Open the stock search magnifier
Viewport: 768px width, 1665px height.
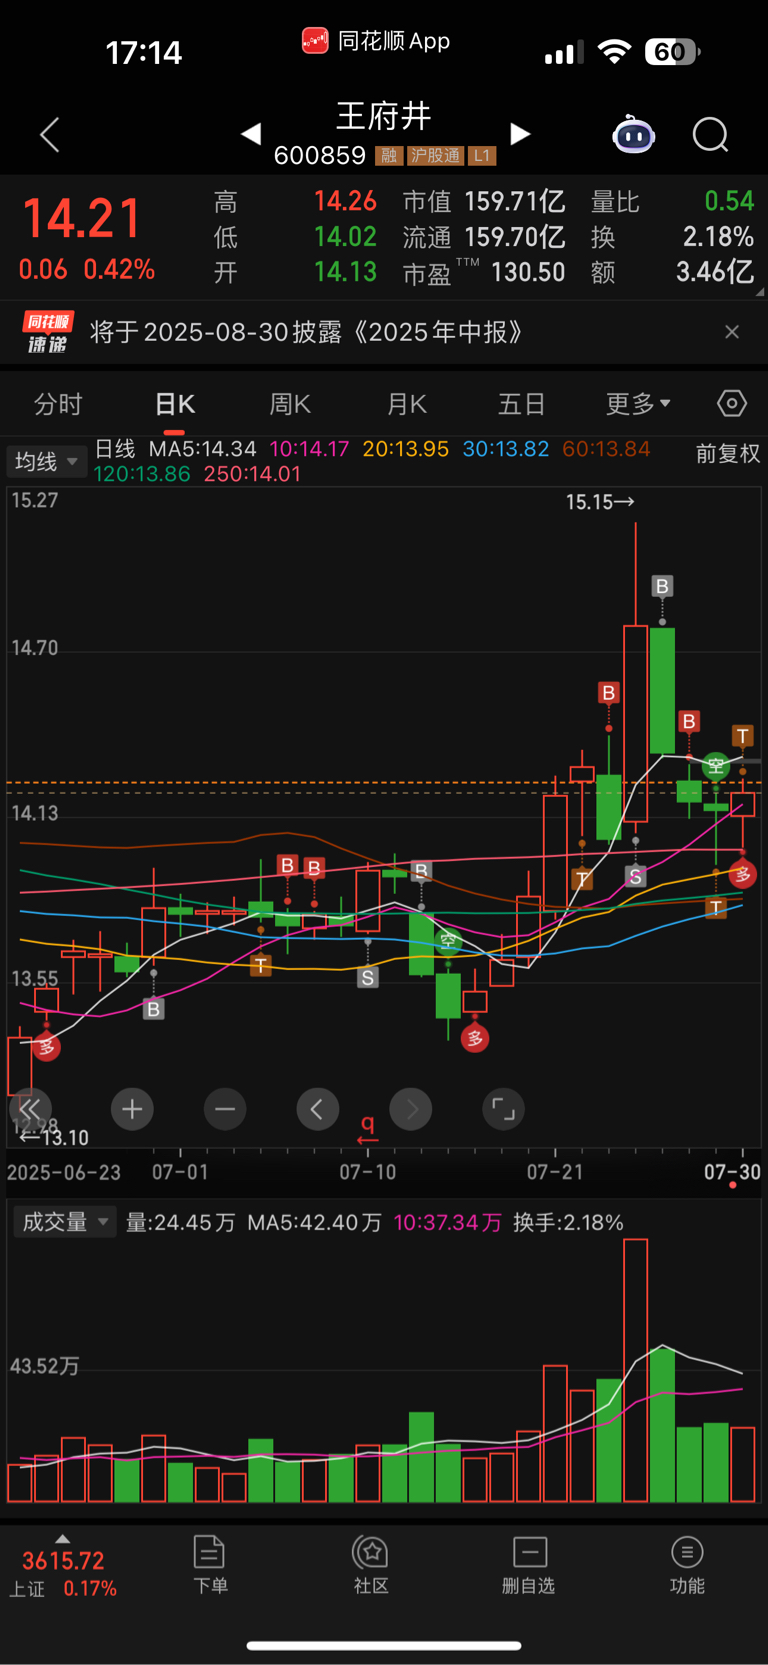pyautogui.click(x=711, y=134)
